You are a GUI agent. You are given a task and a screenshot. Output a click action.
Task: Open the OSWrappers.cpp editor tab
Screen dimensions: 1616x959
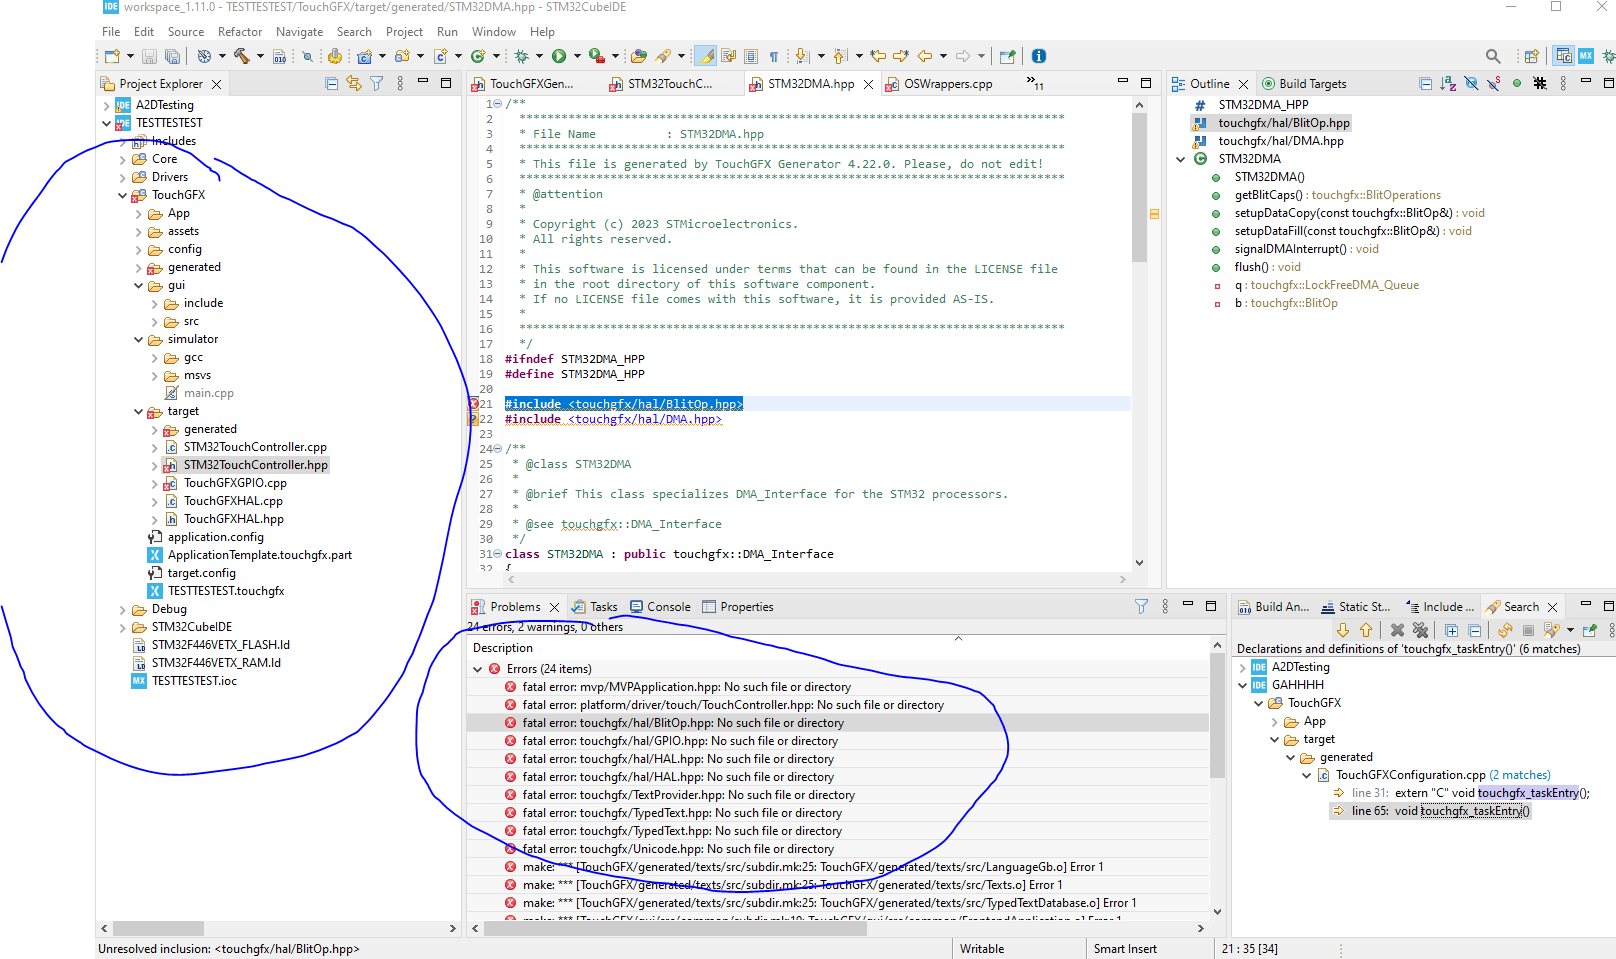click(947, 84)
